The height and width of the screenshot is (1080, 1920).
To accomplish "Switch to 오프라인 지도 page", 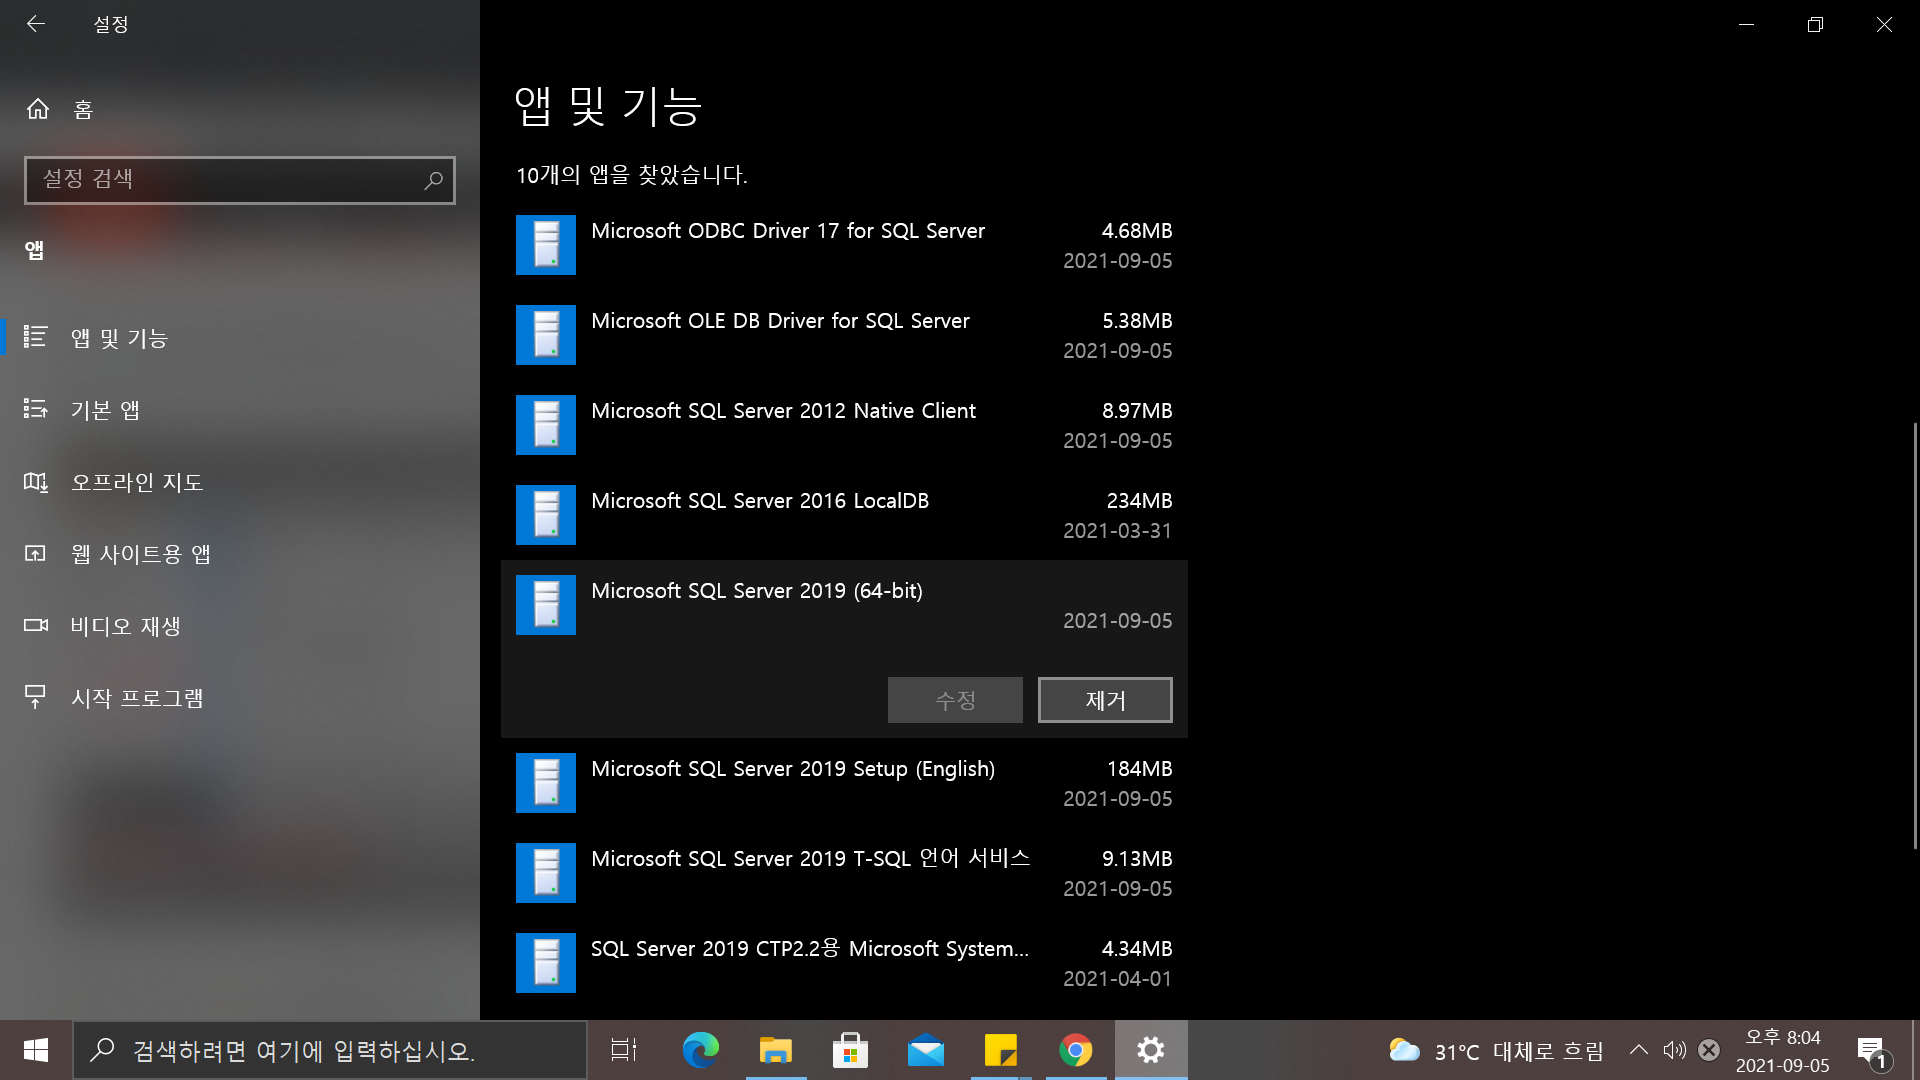I will [x=137, y=482].
